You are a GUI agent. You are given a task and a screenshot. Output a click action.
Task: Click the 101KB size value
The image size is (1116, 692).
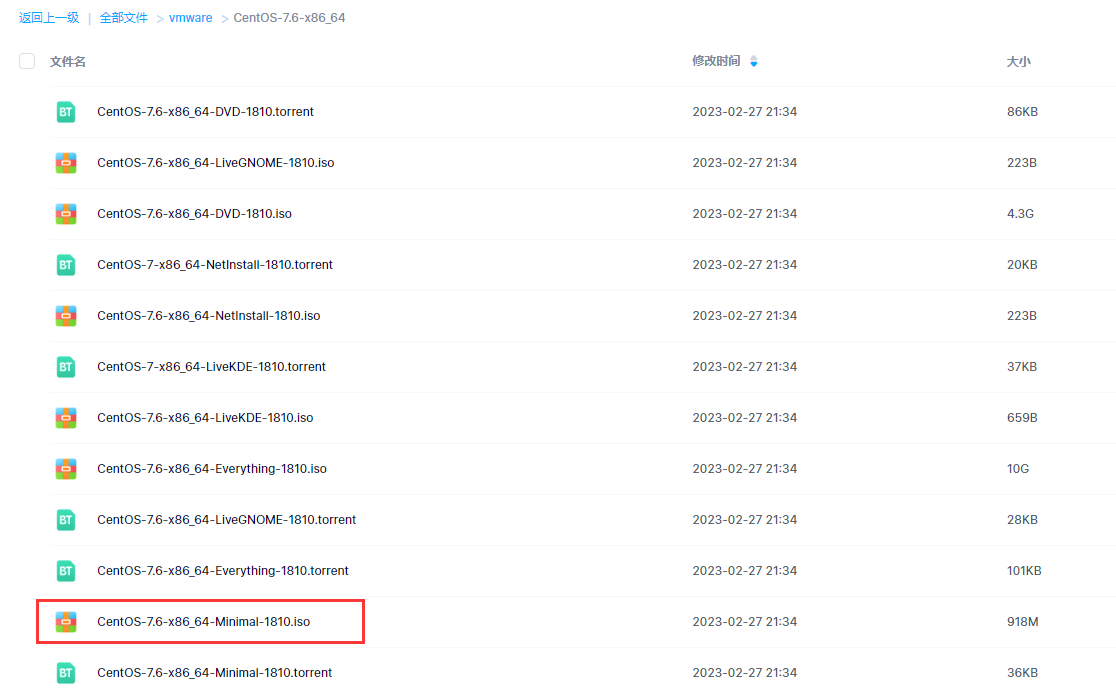tap(1024, 571)
